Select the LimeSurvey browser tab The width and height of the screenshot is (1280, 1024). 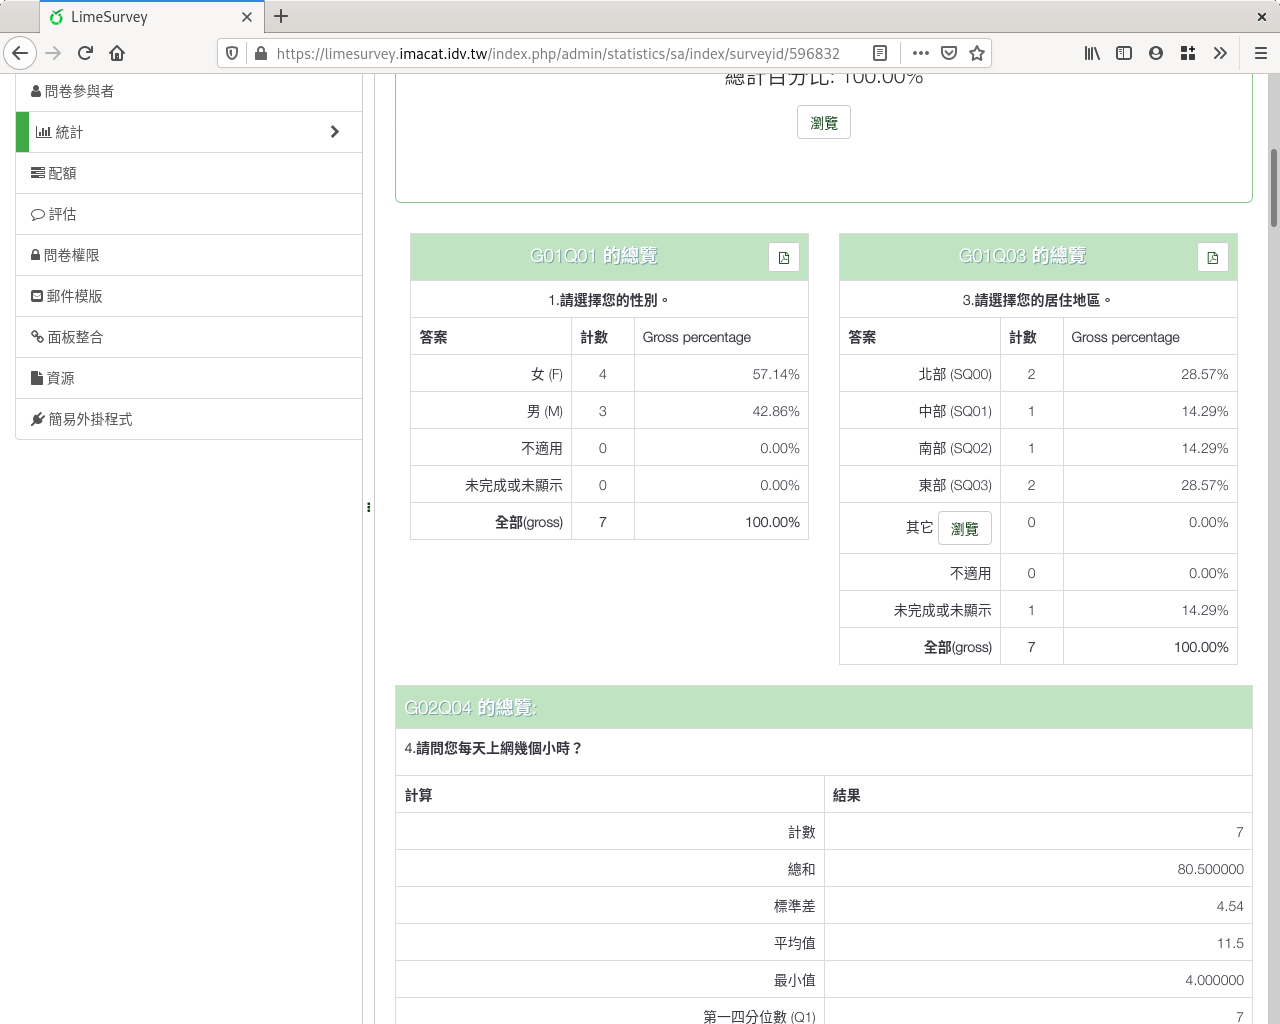click(152, 17)
